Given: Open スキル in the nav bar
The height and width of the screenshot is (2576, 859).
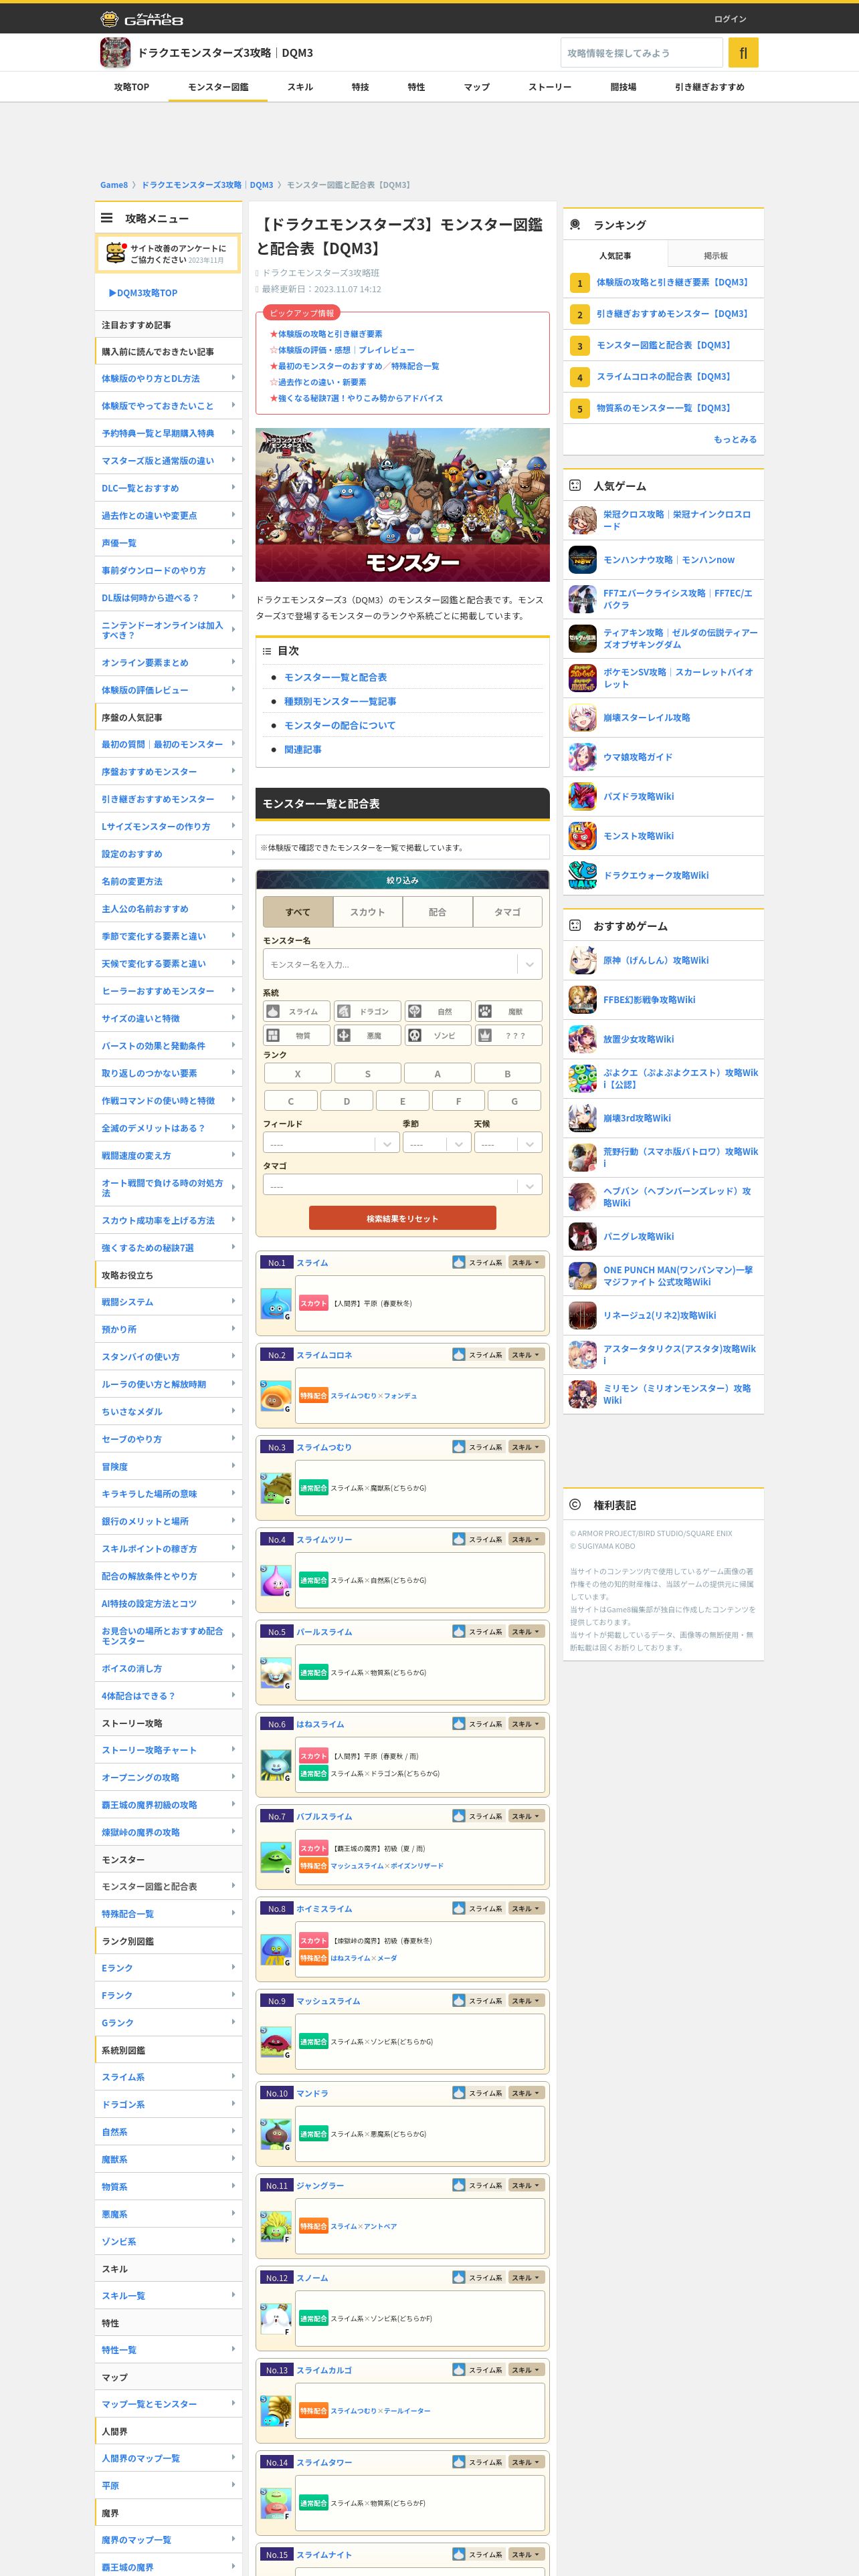Looking at the screenshot, I should coord(300,87).
